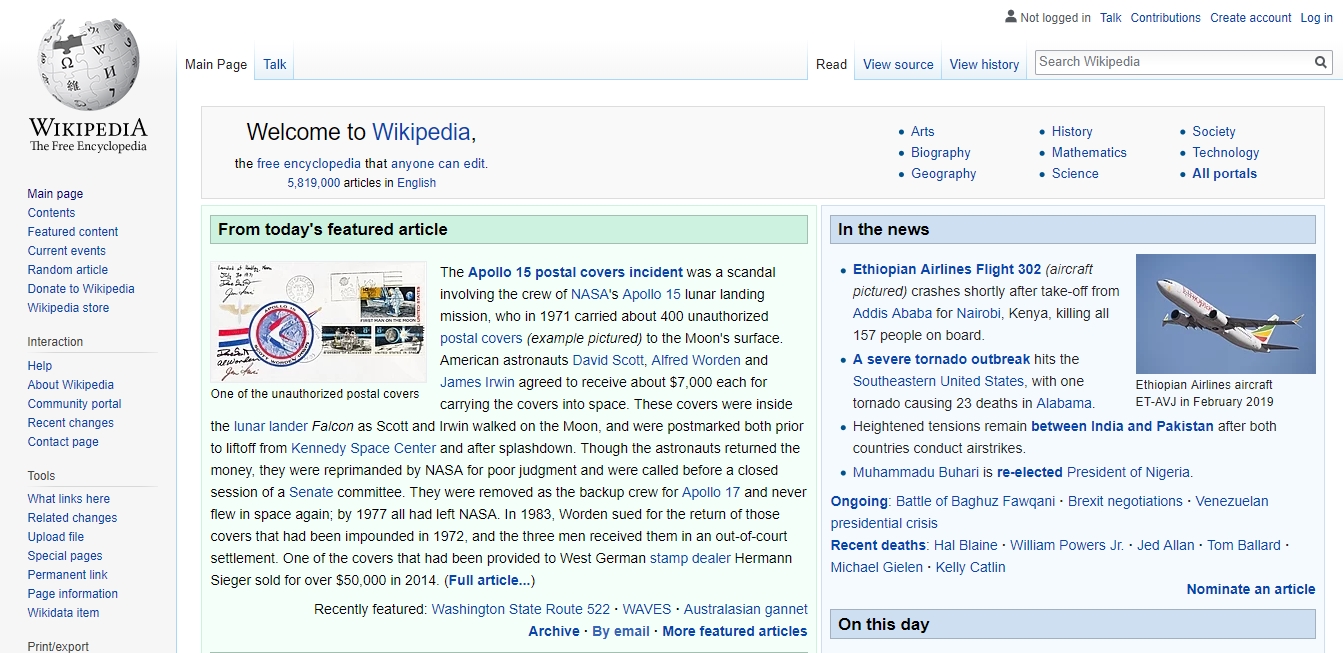
Task: Open Washington State Route 522
Action: click(x=521, y=609)
